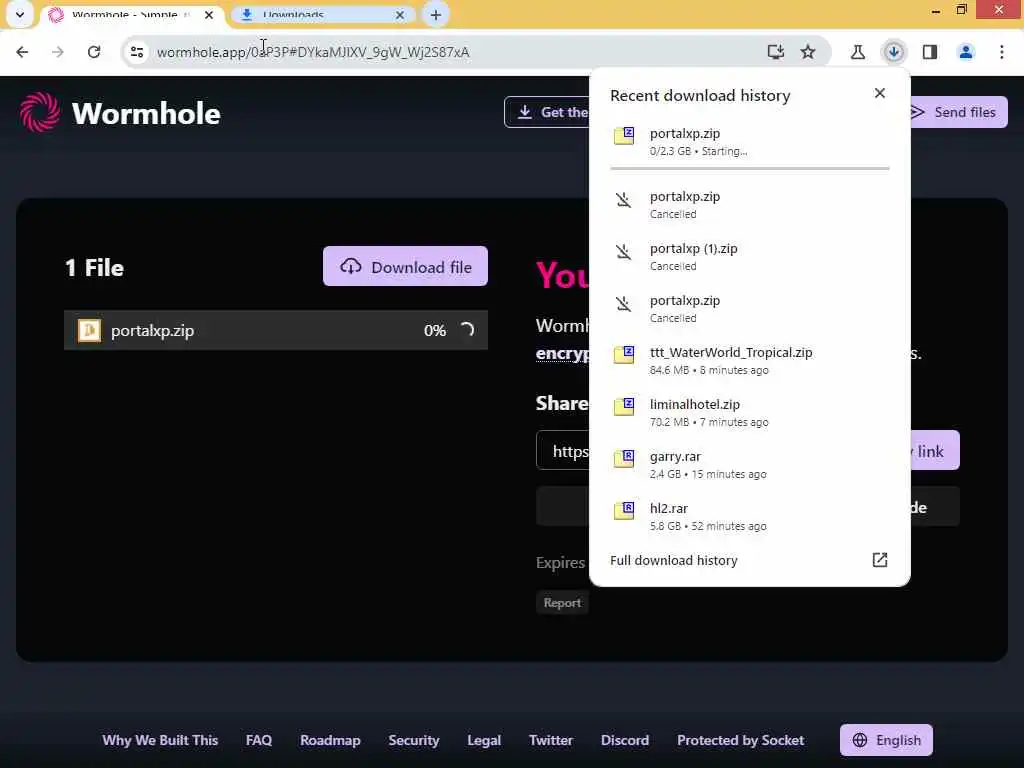This screenshot has height=768, width=1024.
Task: Click the Wormhole brand name
Action: tap(146, 113)
